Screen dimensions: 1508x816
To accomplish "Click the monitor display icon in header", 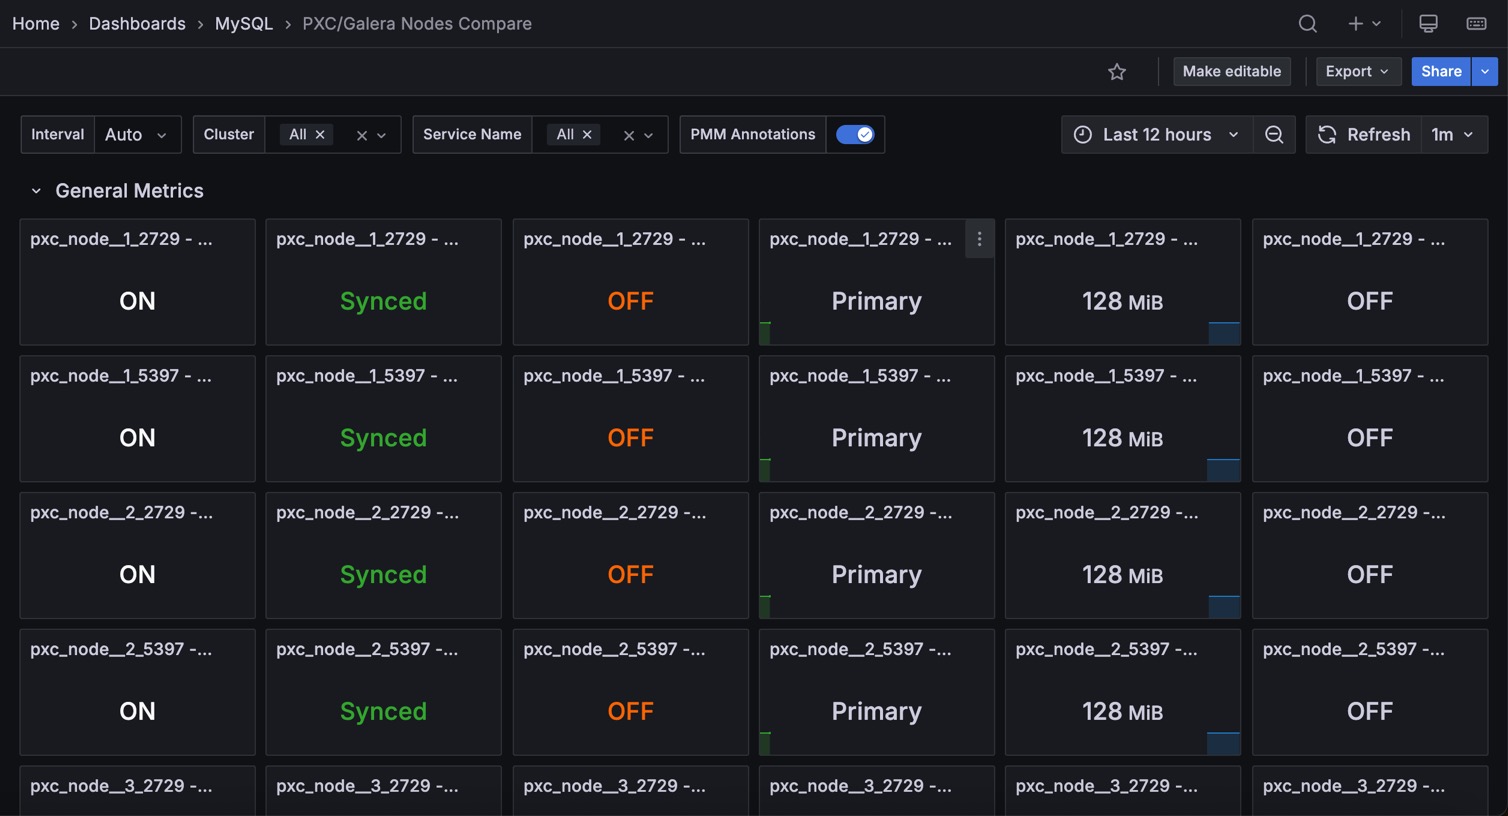I will coord(1428,24).
